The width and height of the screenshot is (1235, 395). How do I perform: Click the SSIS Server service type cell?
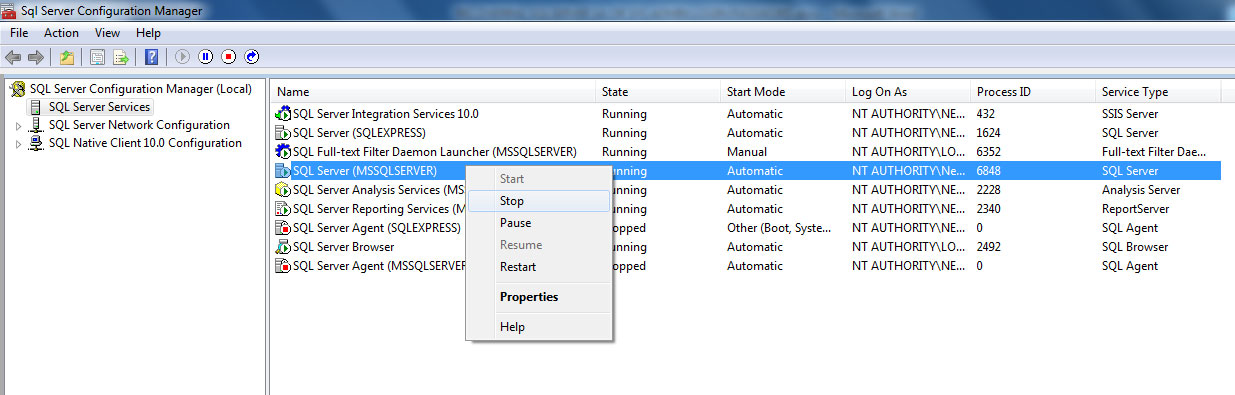(1130, 114)
